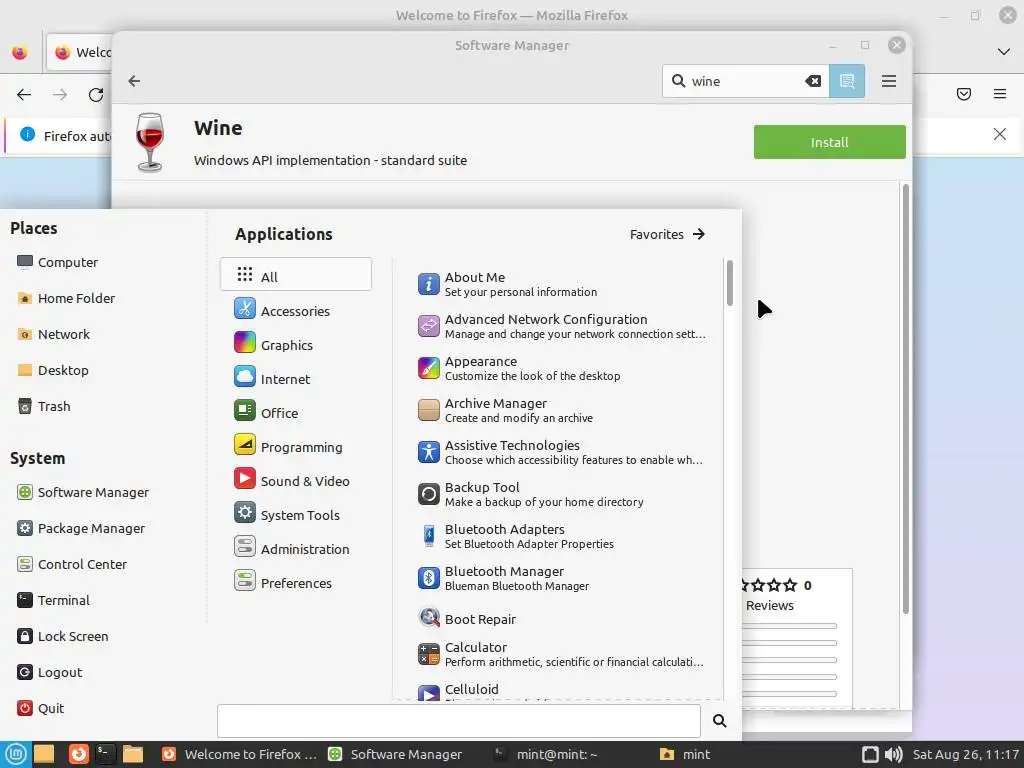
Task: Select the Sound & Video category
Action: 296,481
